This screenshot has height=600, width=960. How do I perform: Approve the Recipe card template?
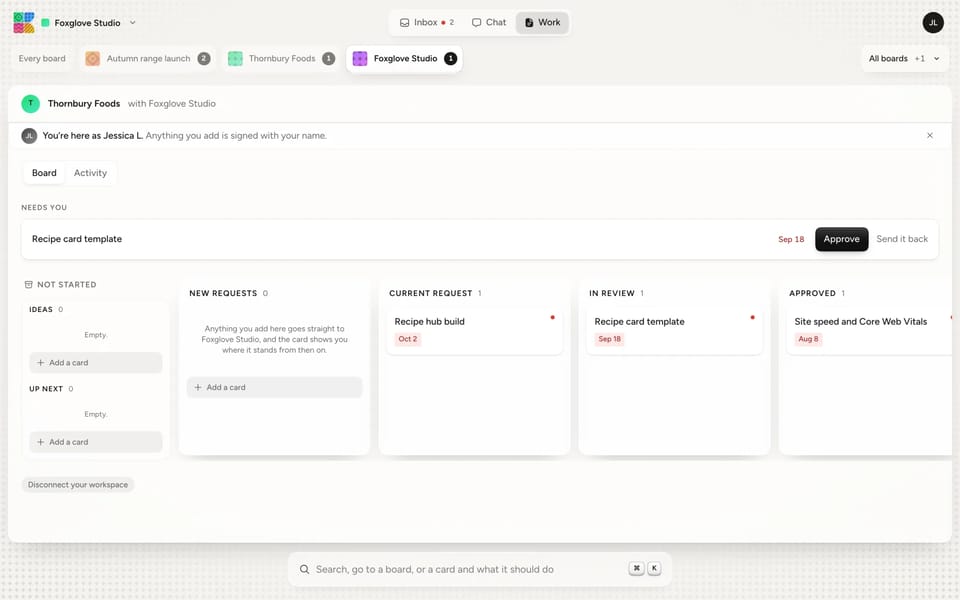point(841,239)
